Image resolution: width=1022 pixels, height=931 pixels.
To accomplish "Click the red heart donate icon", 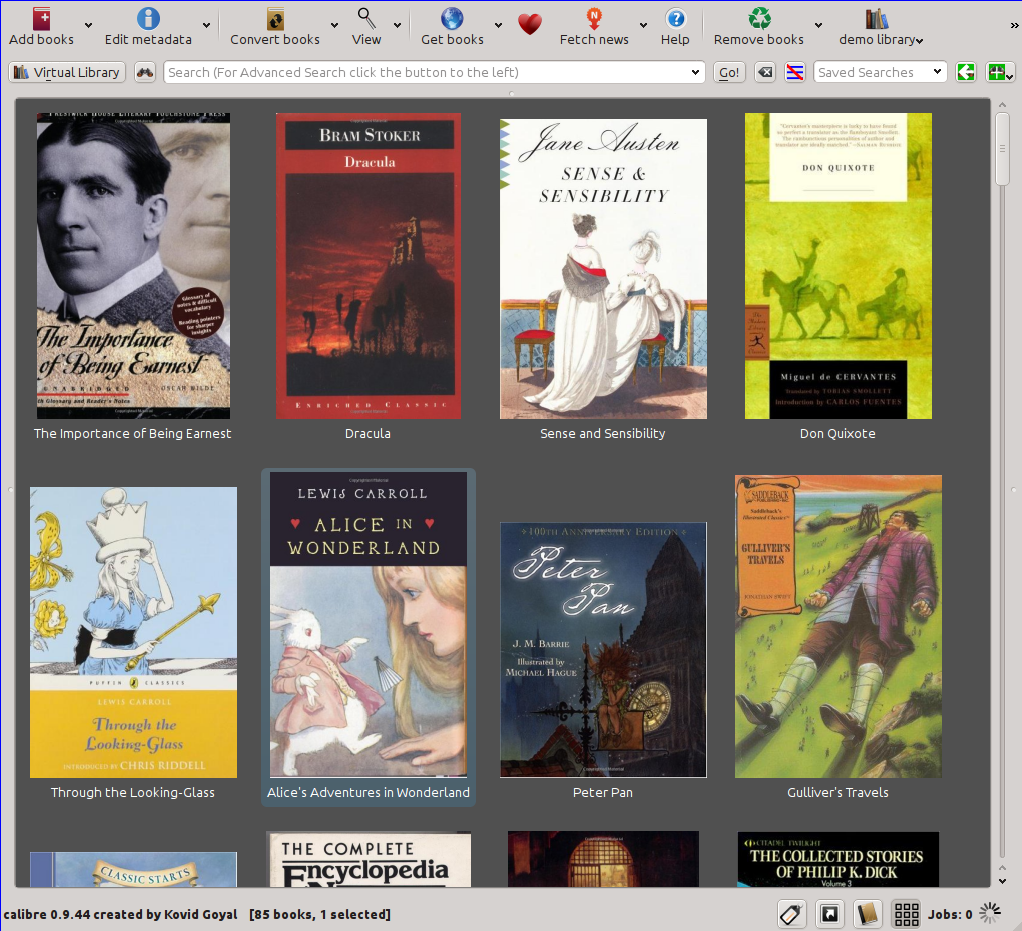I will pos(529,25).
